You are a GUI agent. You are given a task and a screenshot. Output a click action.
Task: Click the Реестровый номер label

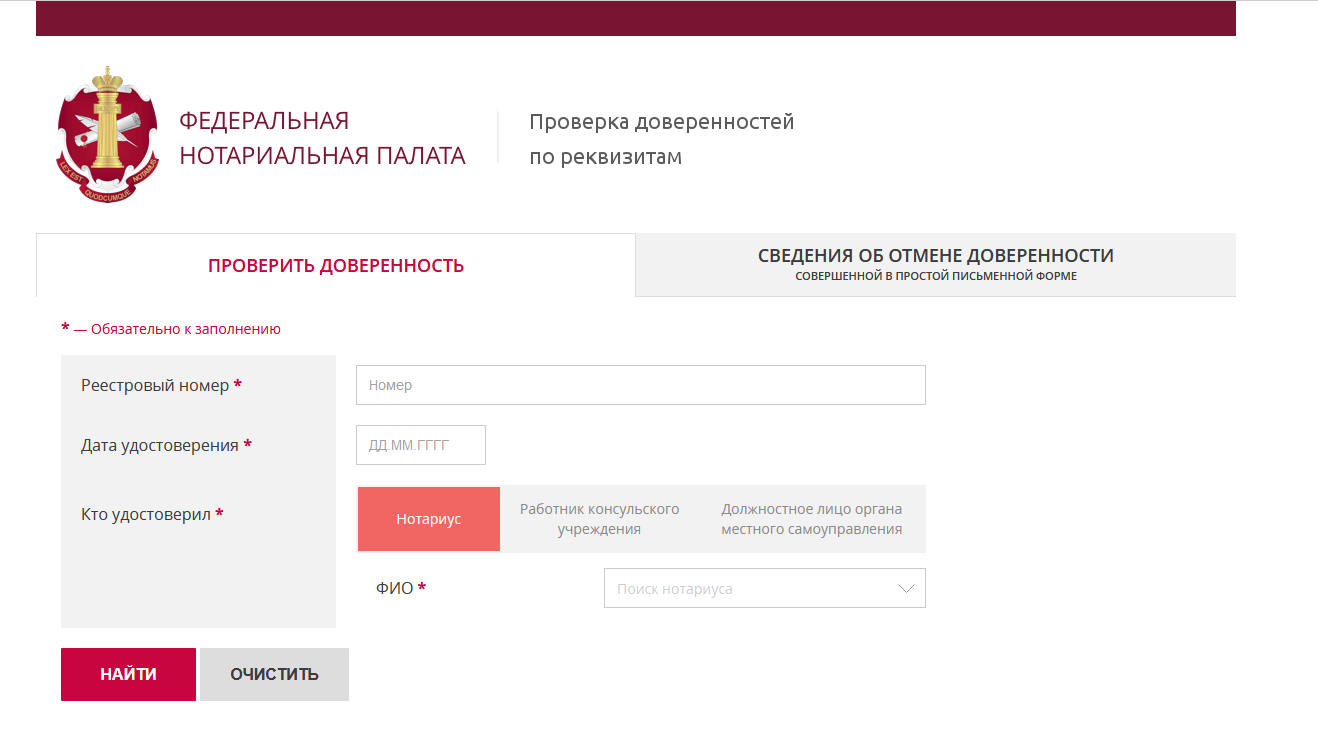[x=155, y=385]
